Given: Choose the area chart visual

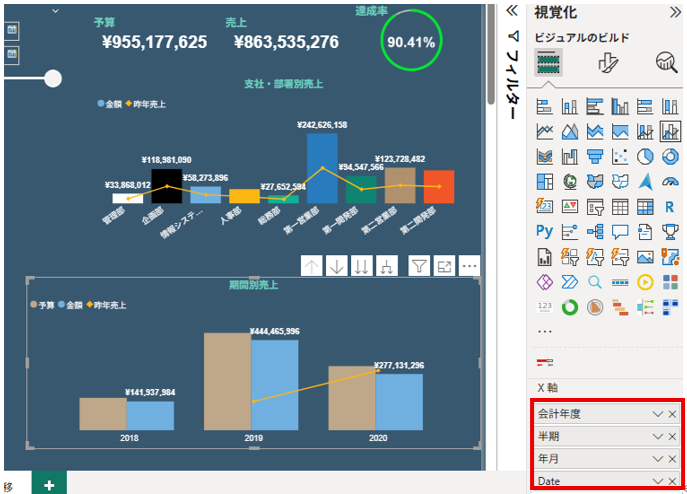Looking at the screenshot, I should 570,131.
